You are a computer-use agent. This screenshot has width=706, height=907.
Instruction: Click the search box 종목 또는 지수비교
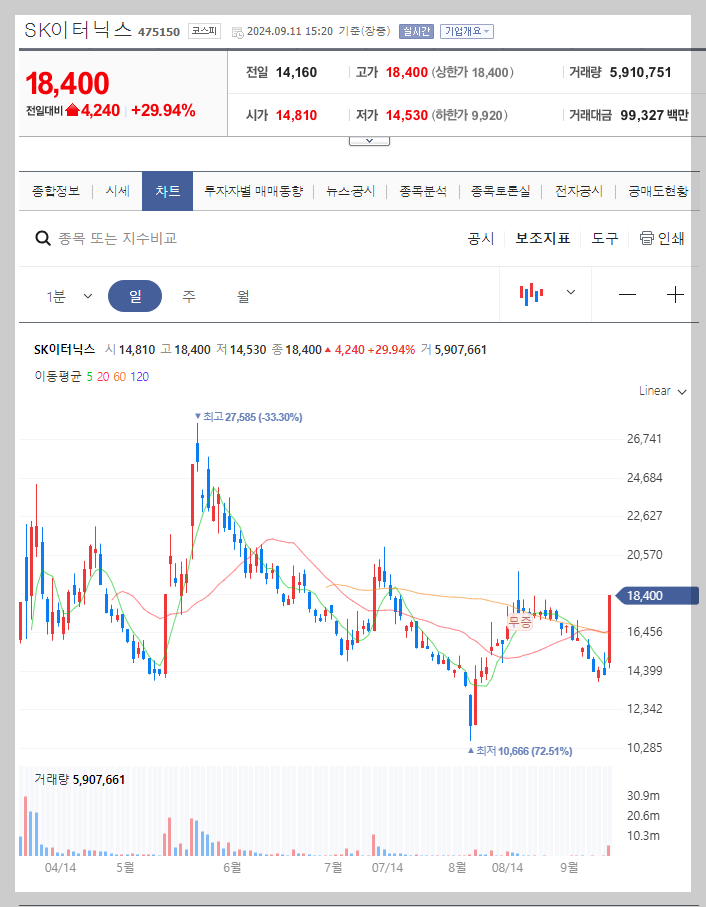(117, 238)
